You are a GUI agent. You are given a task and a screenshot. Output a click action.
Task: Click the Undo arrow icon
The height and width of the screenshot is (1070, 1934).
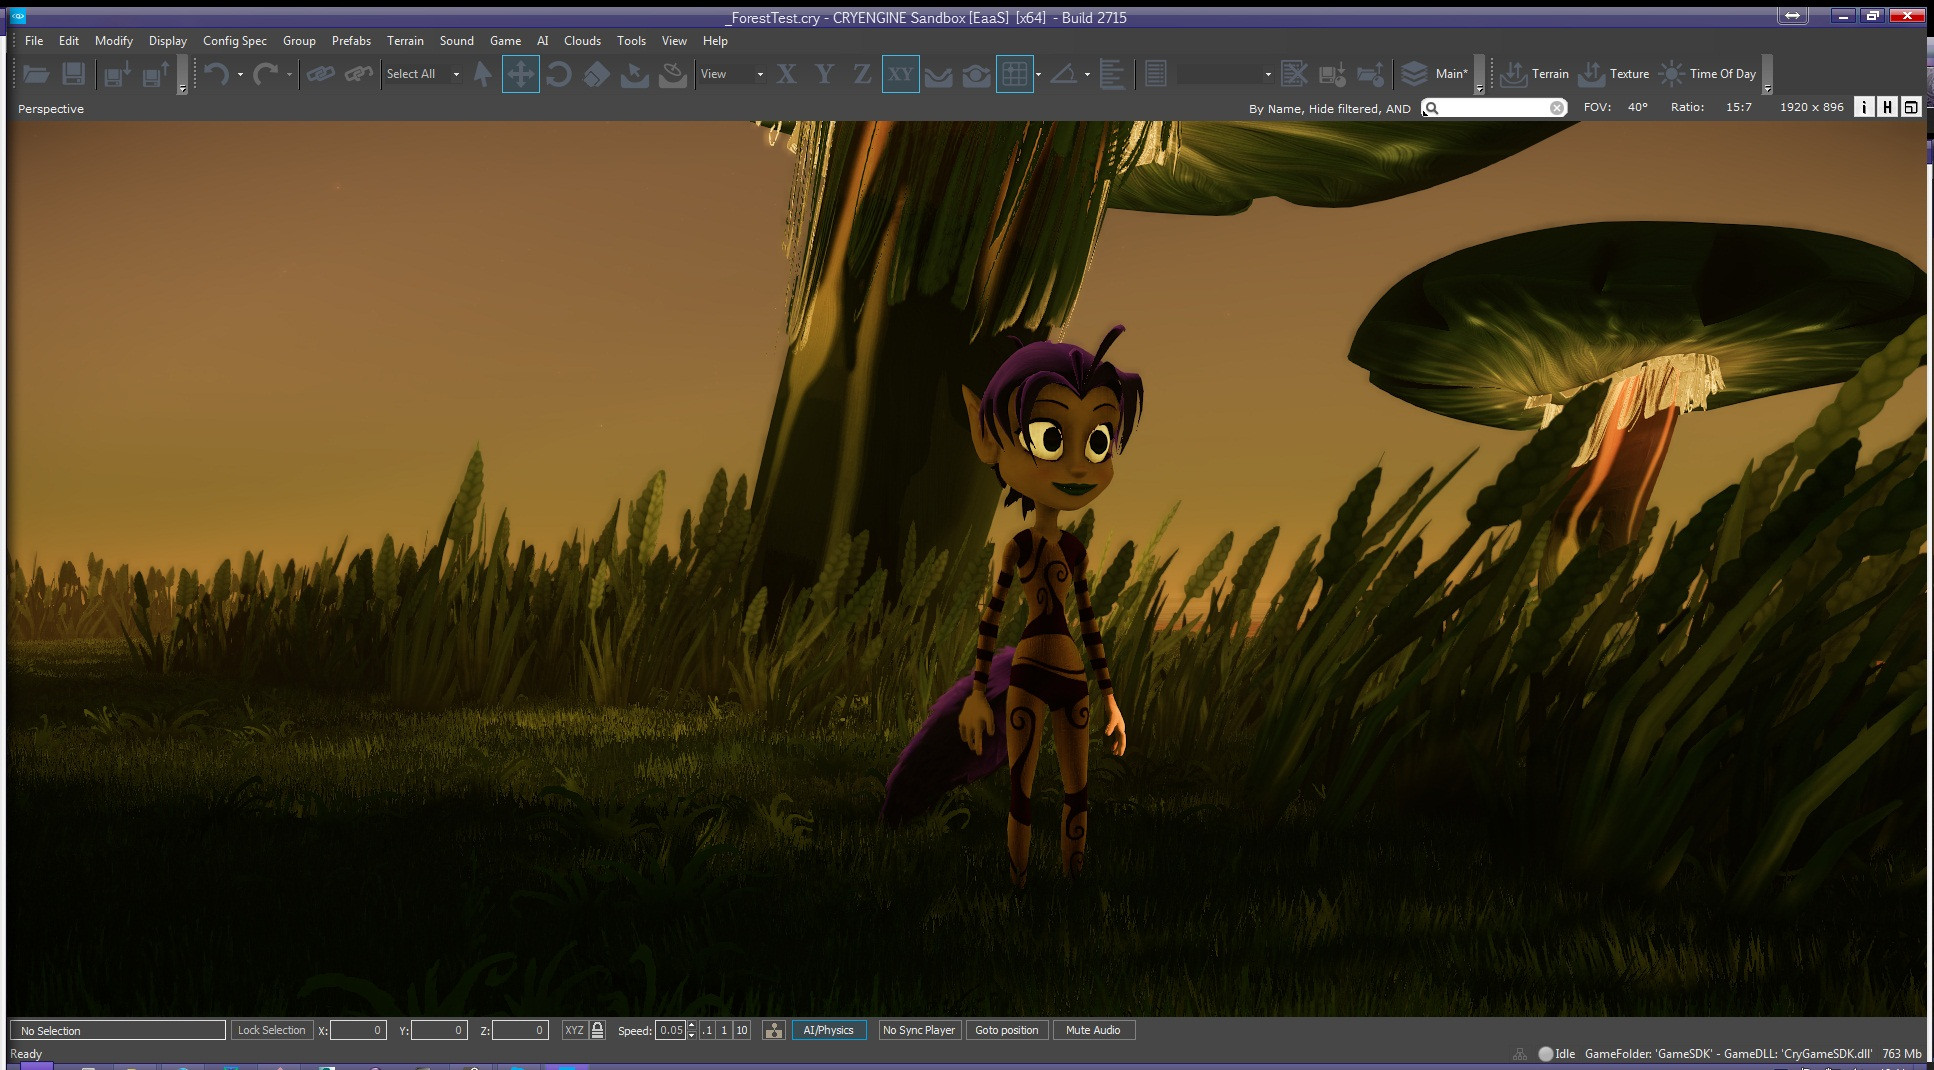(216, 74)
